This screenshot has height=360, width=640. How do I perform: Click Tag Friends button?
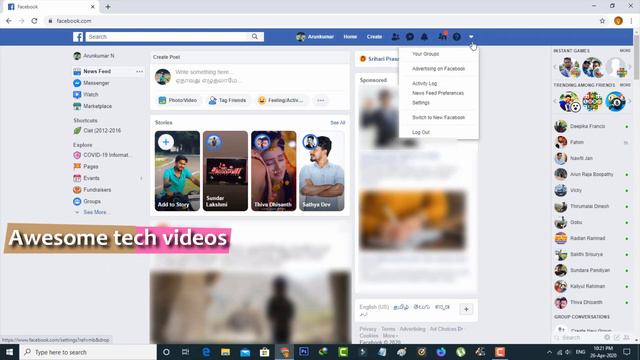(228, 100)
